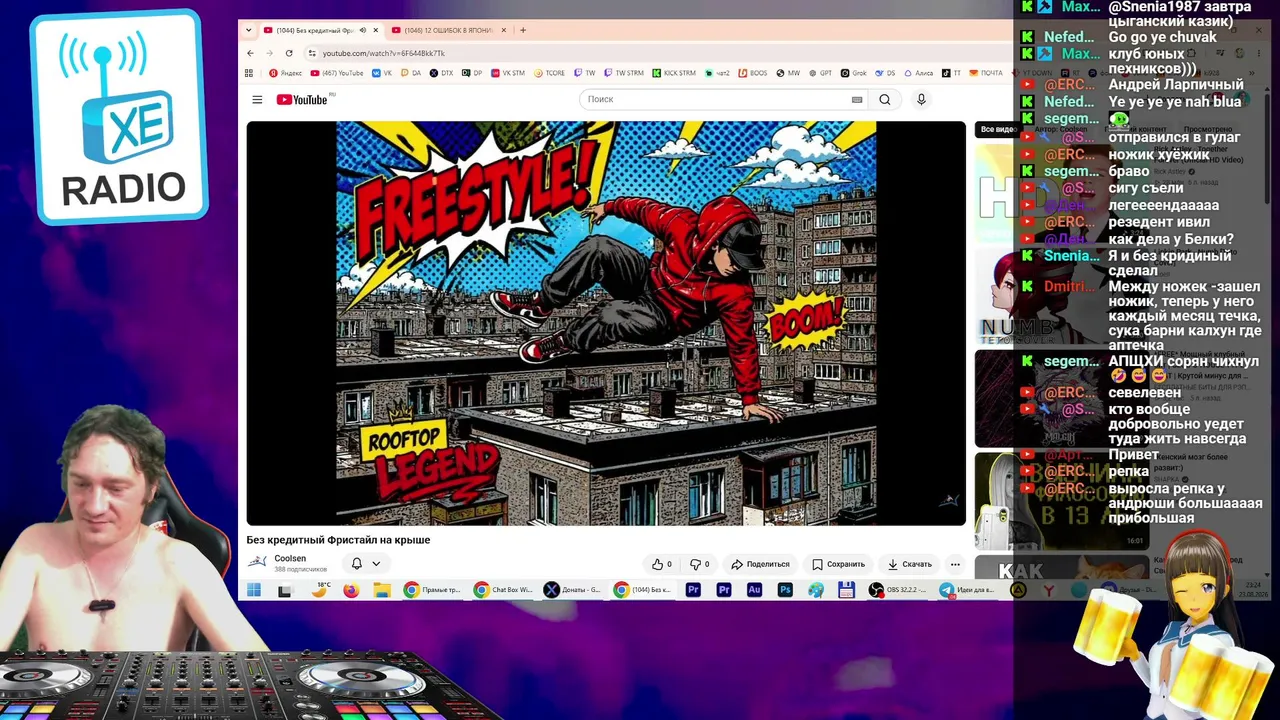Open the BOOS bookmark
The width and height of the screenshot is (1280, 720).
coord(752,73)
